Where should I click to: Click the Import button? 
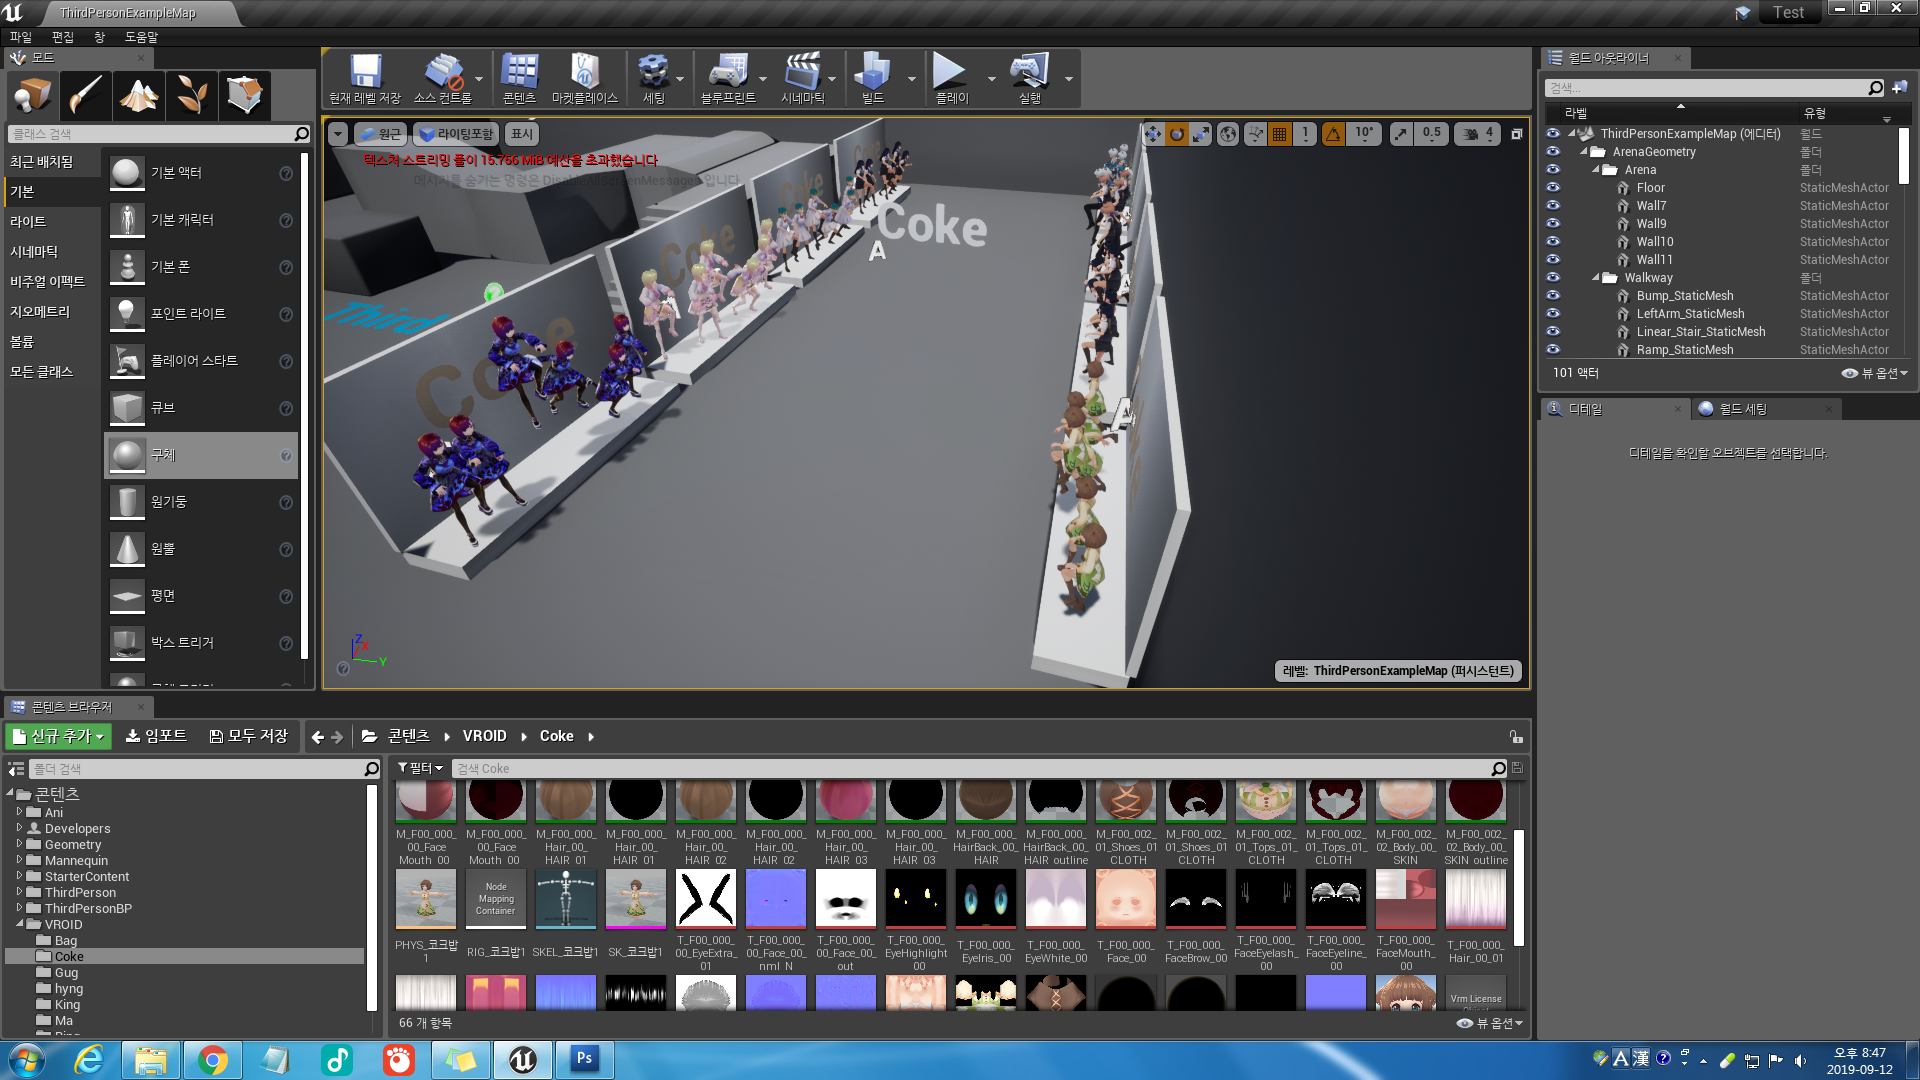pos(156,736)
